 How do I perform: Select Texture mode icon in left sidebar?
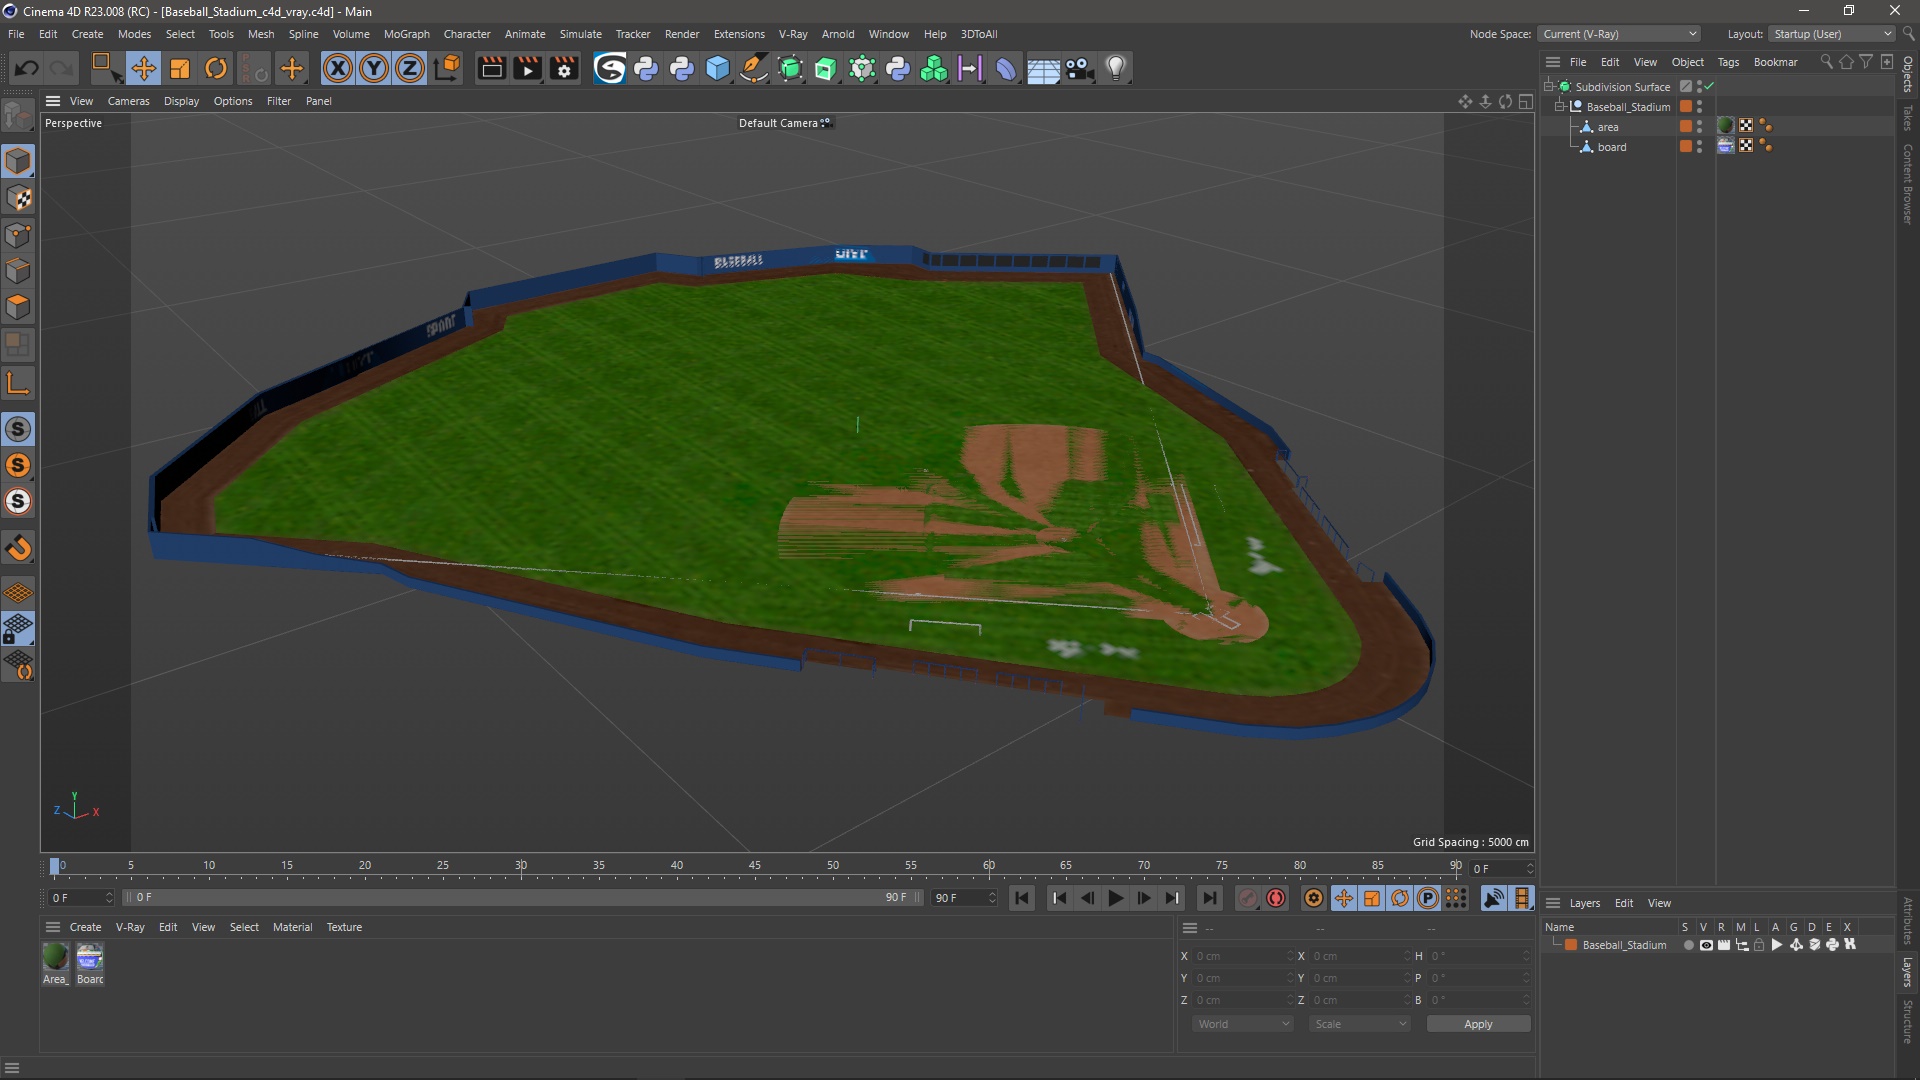click(18, 198)
